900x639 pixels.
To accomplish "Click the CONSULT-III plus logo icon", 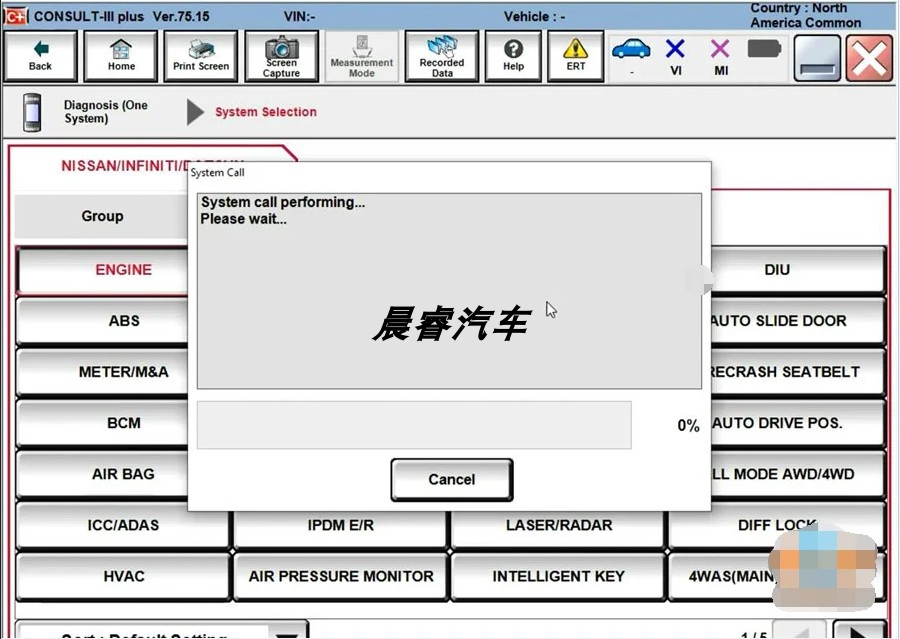I will pos(15,16).
